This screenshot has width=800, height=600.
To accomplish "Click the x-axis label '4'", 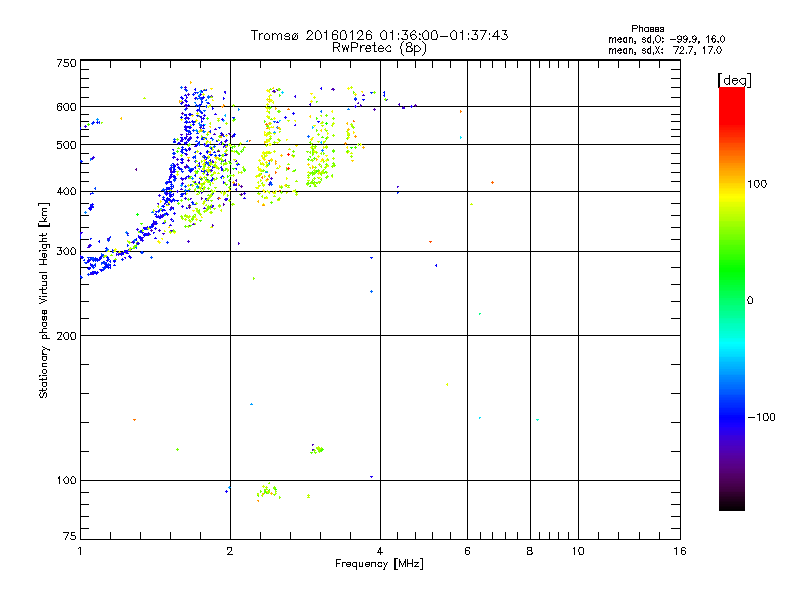I will pyautogui.click(x=380, y=551).
